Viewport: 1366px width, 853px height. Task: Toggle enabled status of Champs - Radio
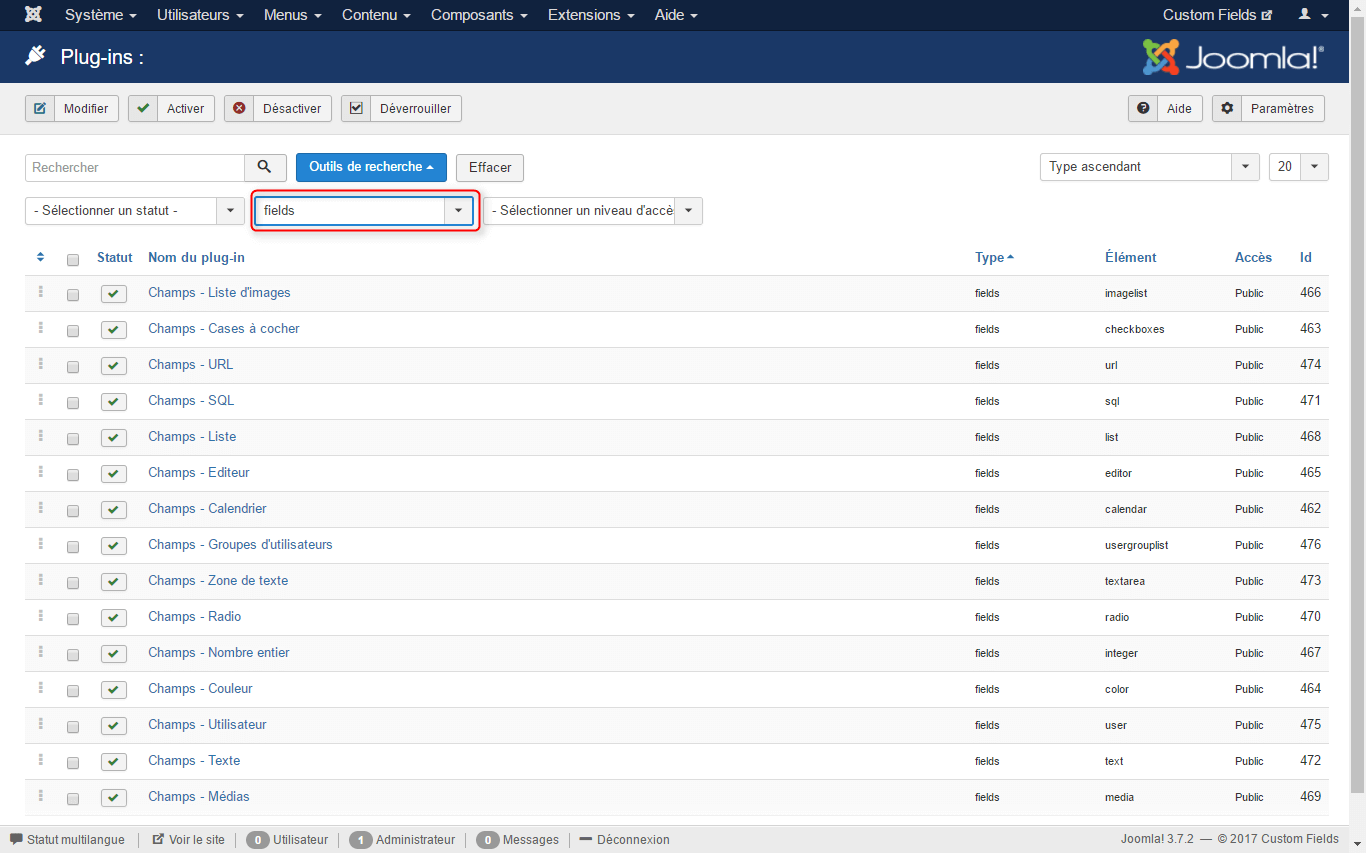114,618
